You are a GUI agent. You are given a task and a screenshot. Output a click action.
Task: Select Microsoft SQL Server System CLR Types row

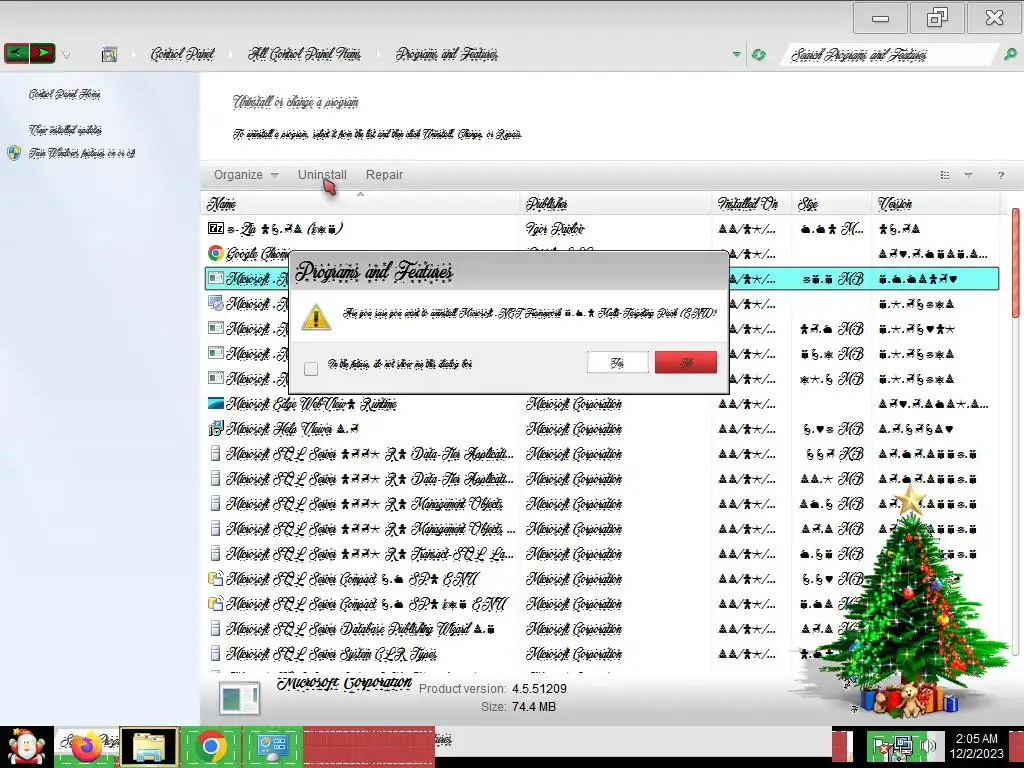click(x=601, y=654)
